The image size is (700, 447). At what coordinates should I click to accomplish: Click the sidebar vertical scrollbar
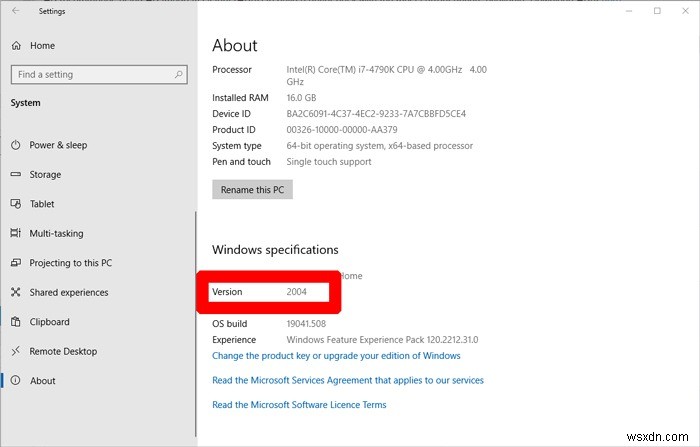coord(196,324)
